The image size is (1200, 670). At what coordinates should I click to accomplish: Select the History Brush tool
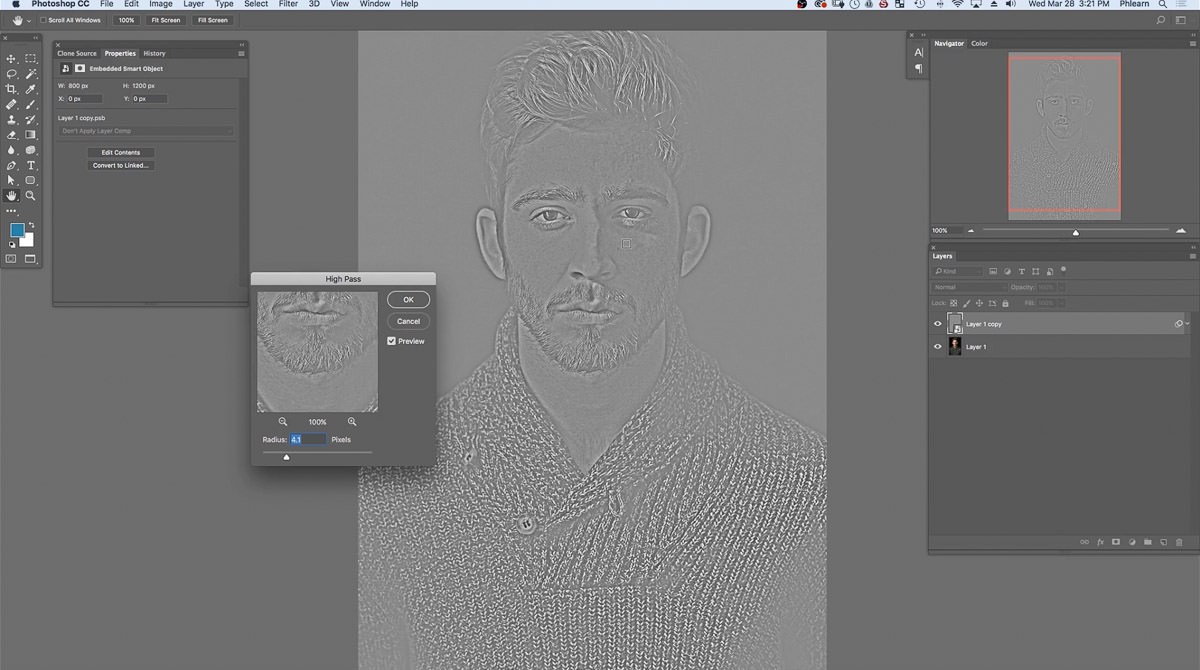31,119
